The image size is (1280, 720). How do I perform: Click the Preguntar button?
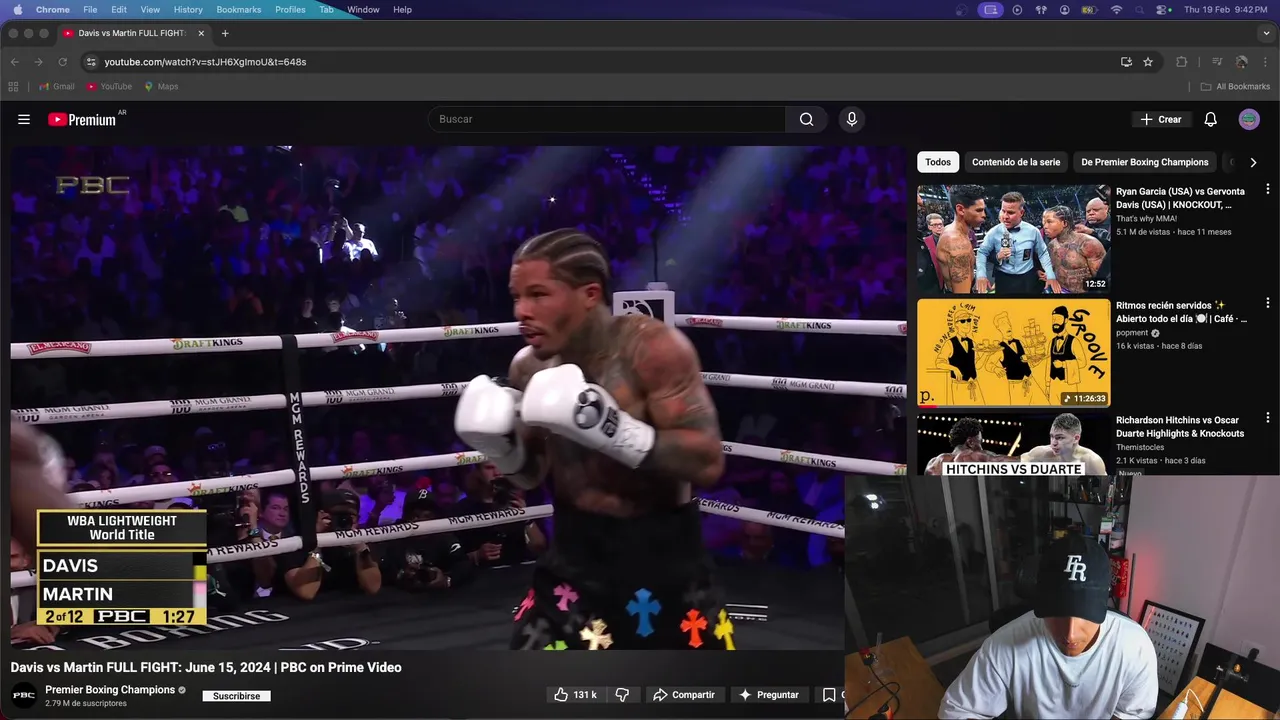pyautogui.click(x=769, y=694)
